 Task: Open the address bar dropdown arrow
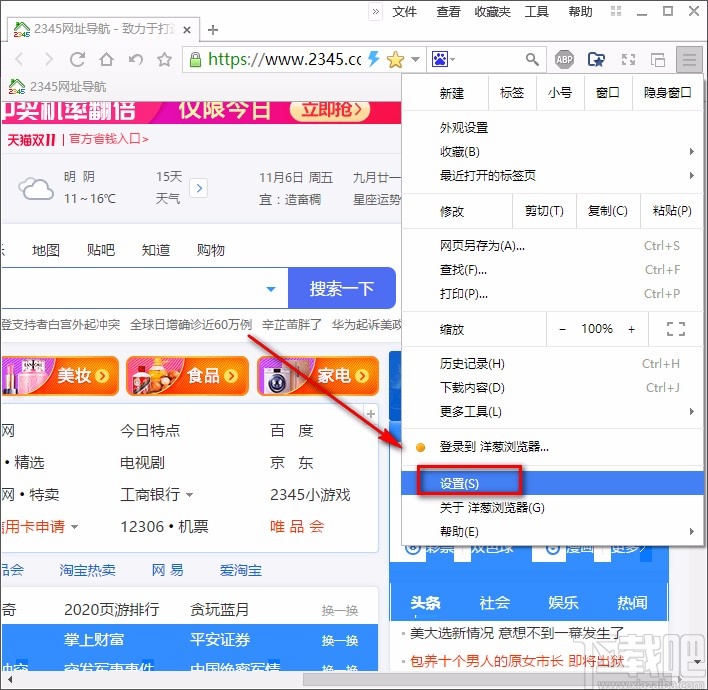point(415,59)
